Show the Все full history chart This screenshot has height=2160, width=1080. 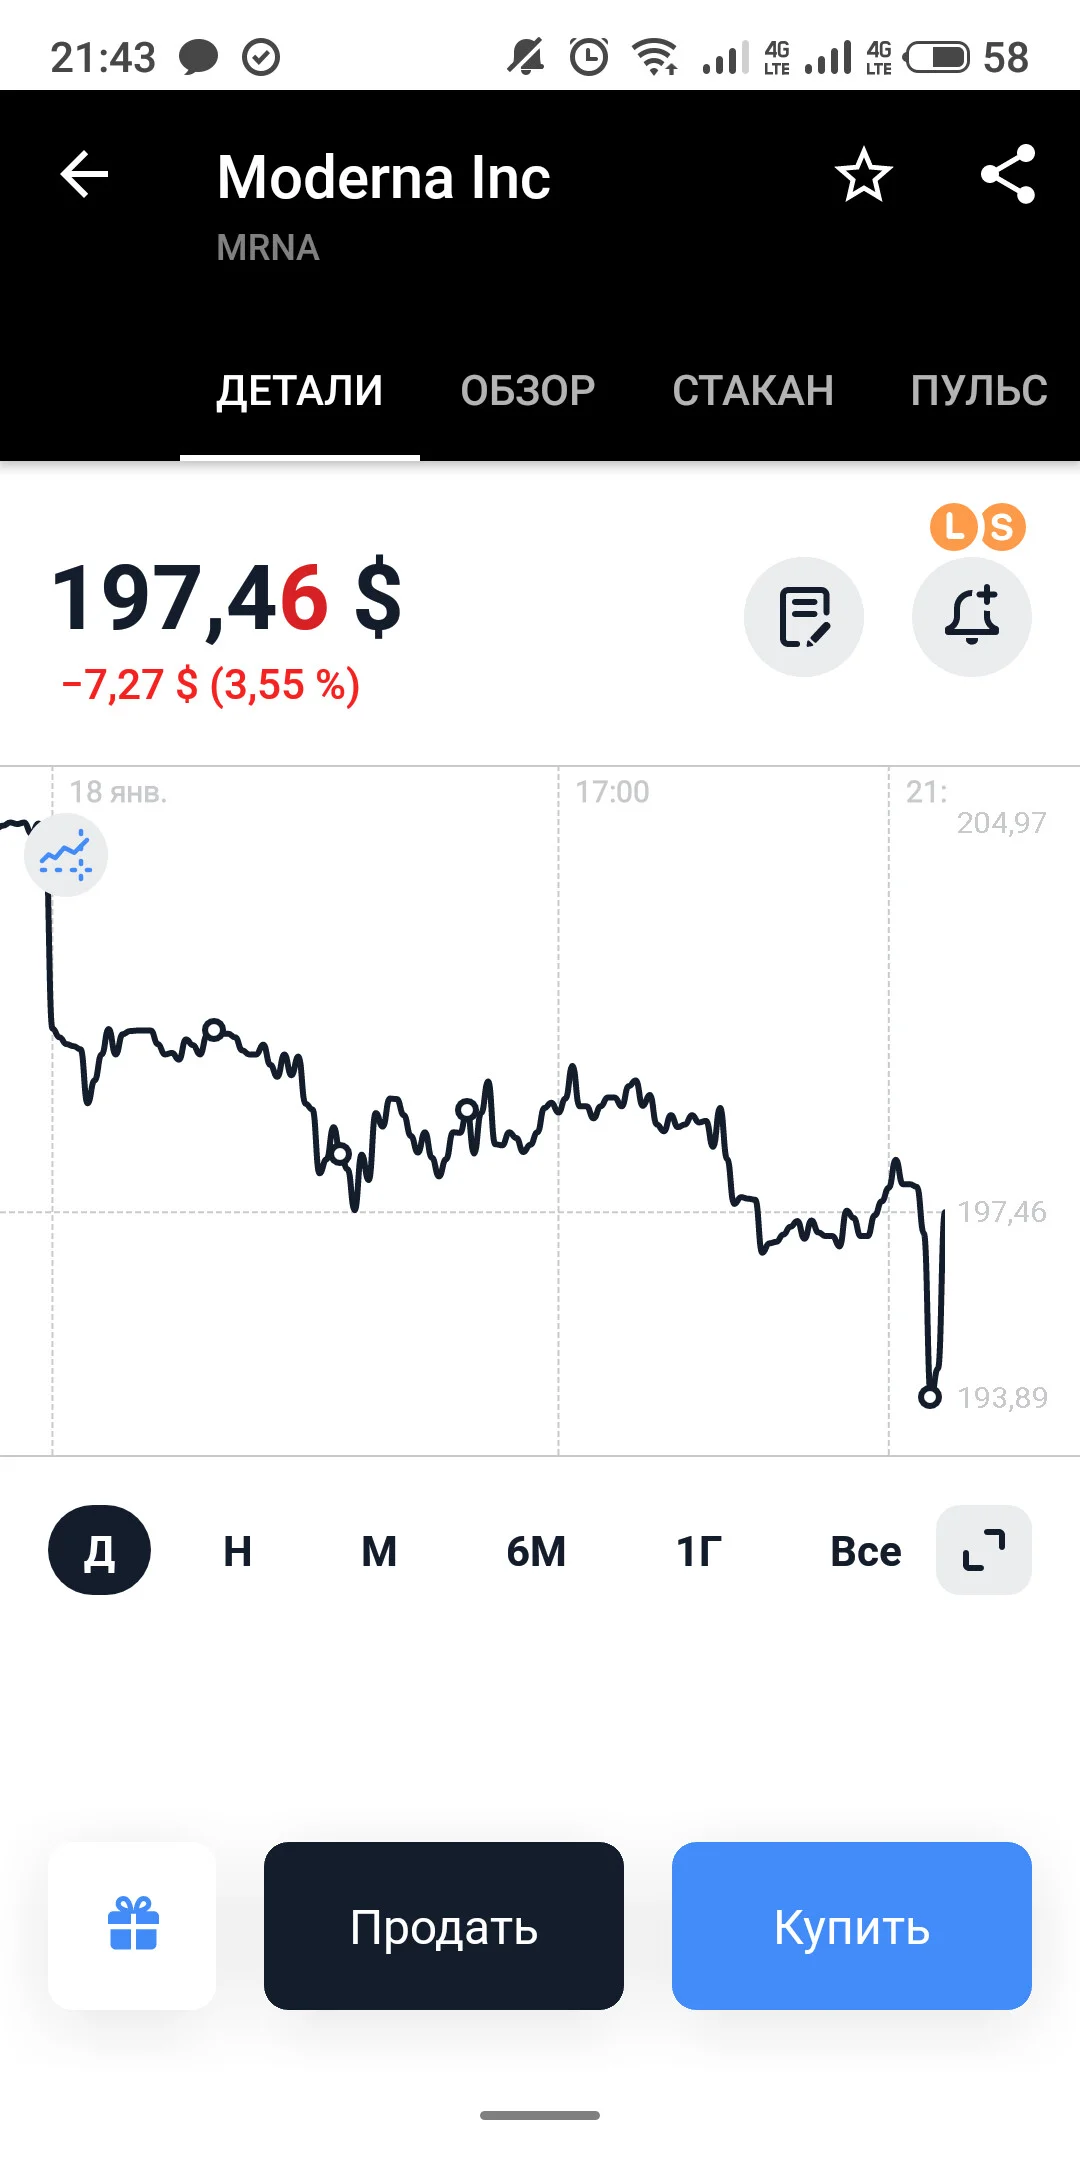click(x=865, y=1551)
